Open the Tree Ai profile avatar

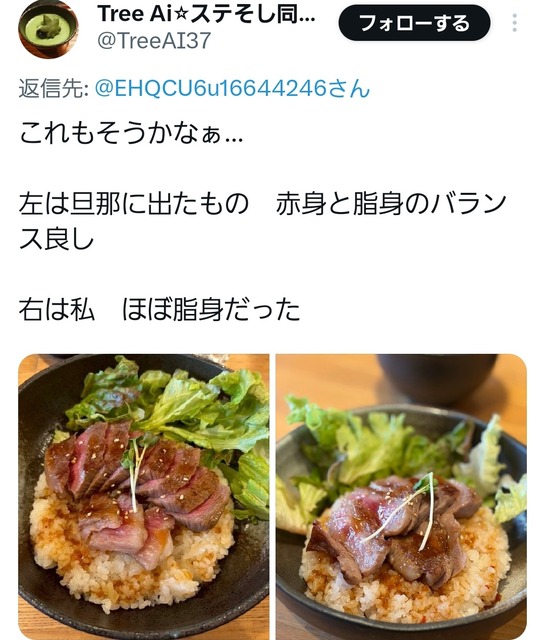click(x=48, y=29)
